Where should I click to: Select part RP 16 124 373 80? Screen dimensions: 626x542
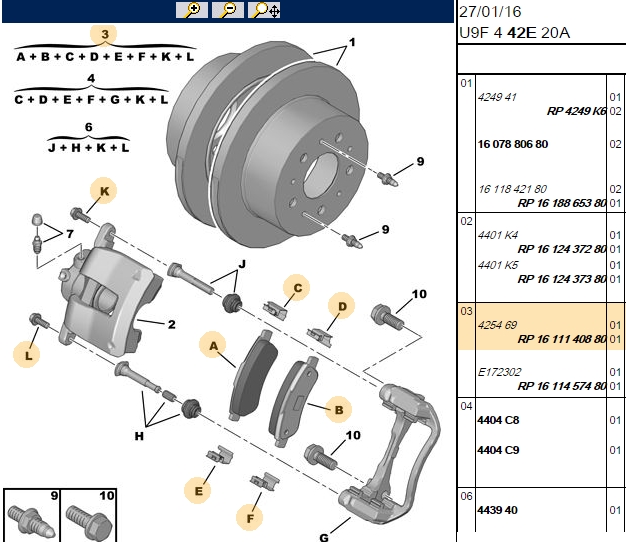click(562, 279)
